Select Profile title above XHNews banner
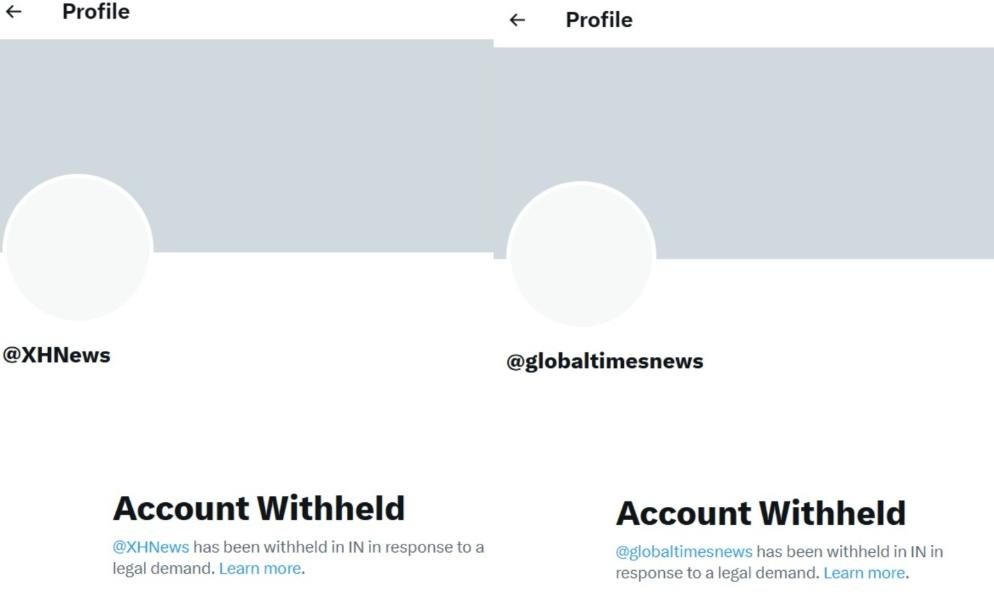Screen dimensions: 994x596 (x=96, y=11)
